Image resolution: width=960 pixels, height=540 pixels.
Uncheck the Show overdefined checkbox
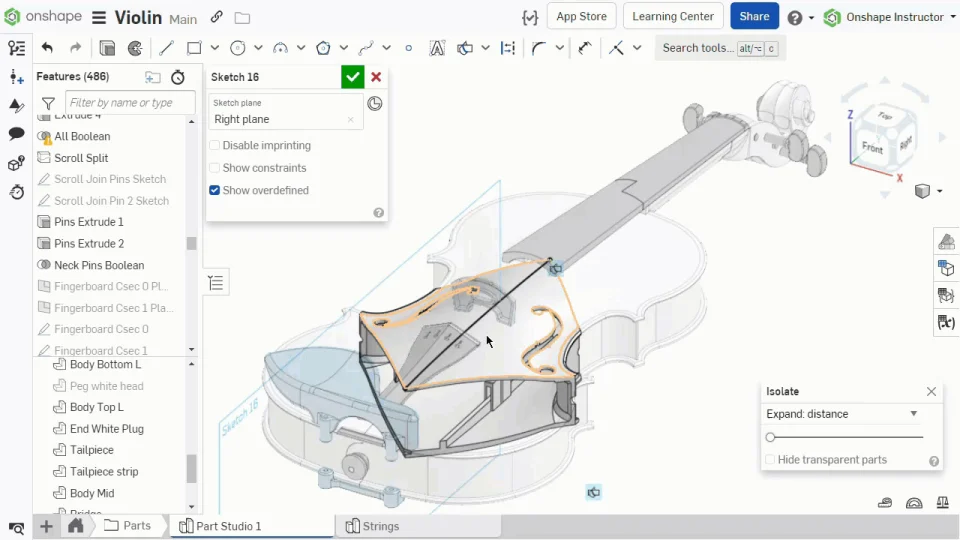[x=215, y=190]
